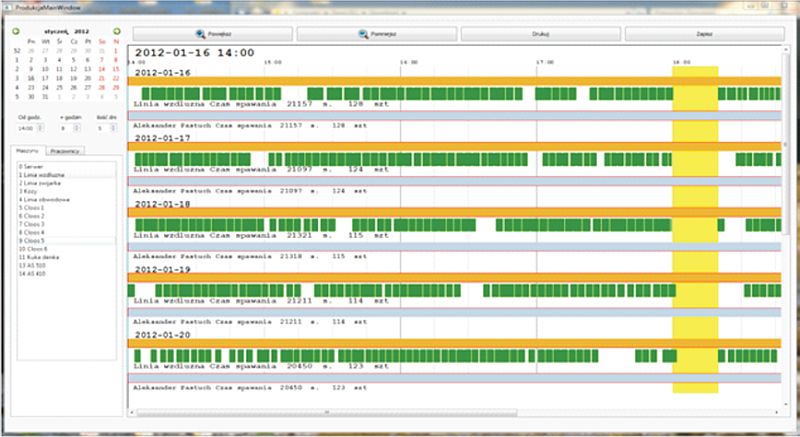Adjust the '+ godzin' hours spinner
The image size is (800, 437).
76,128
